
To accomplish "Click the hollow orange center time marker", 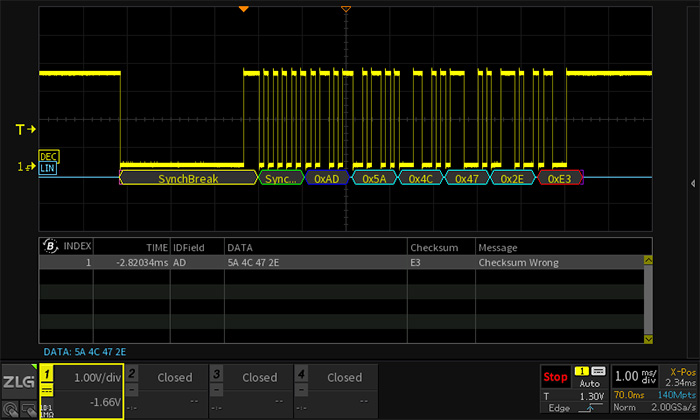I will (x=346, y=9).
